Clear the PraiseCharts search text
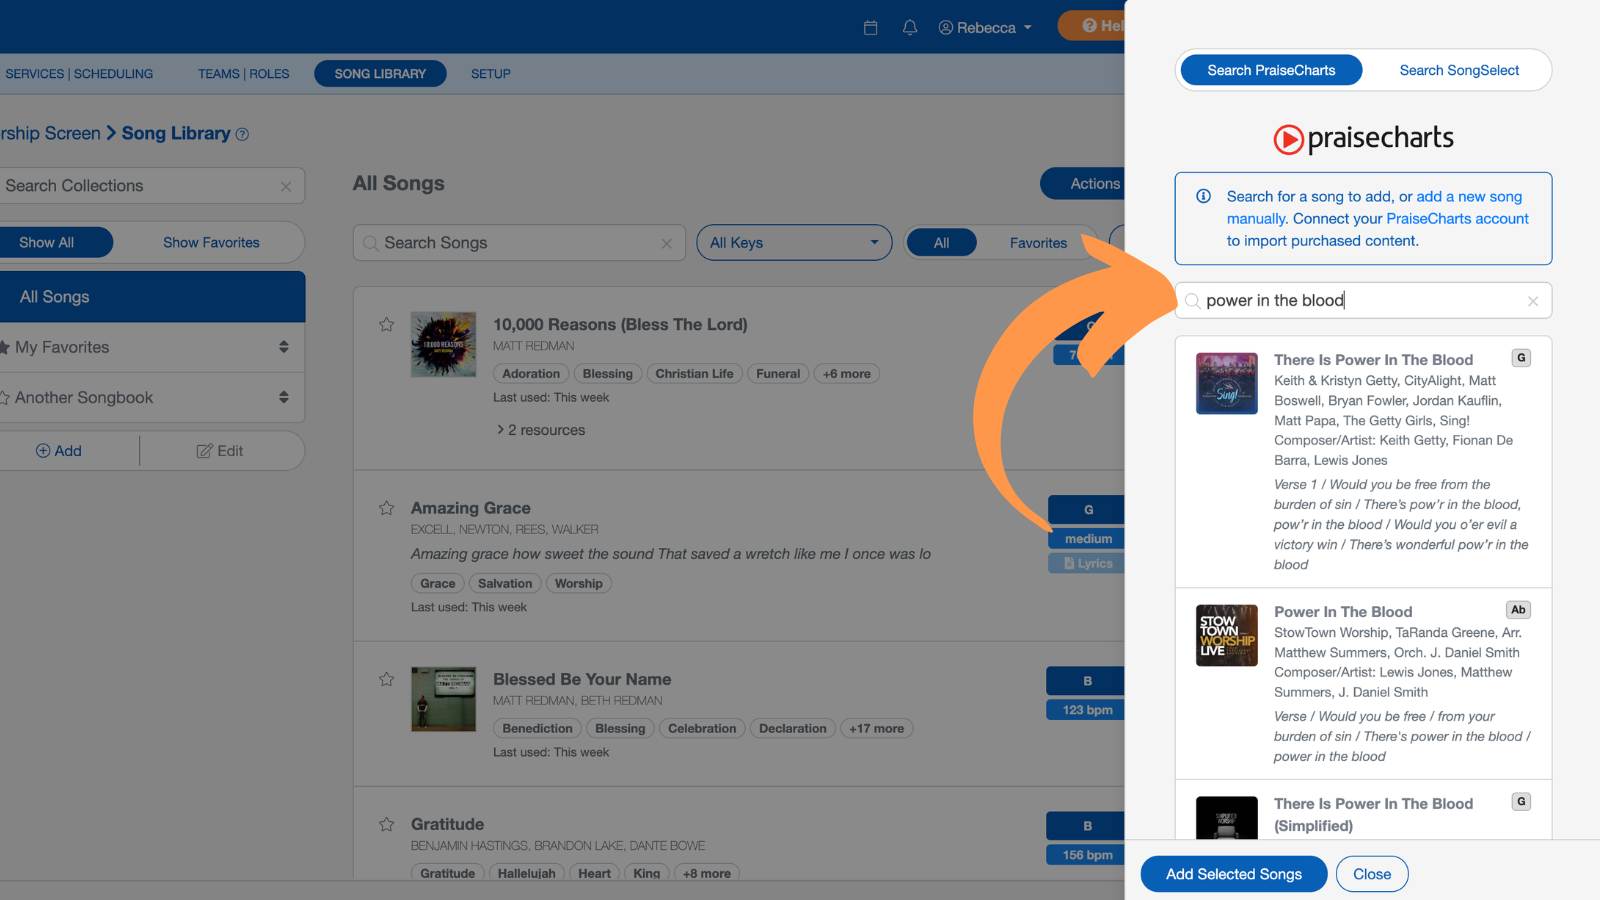The image size is (1600, 900). [x=1533, y=301]
